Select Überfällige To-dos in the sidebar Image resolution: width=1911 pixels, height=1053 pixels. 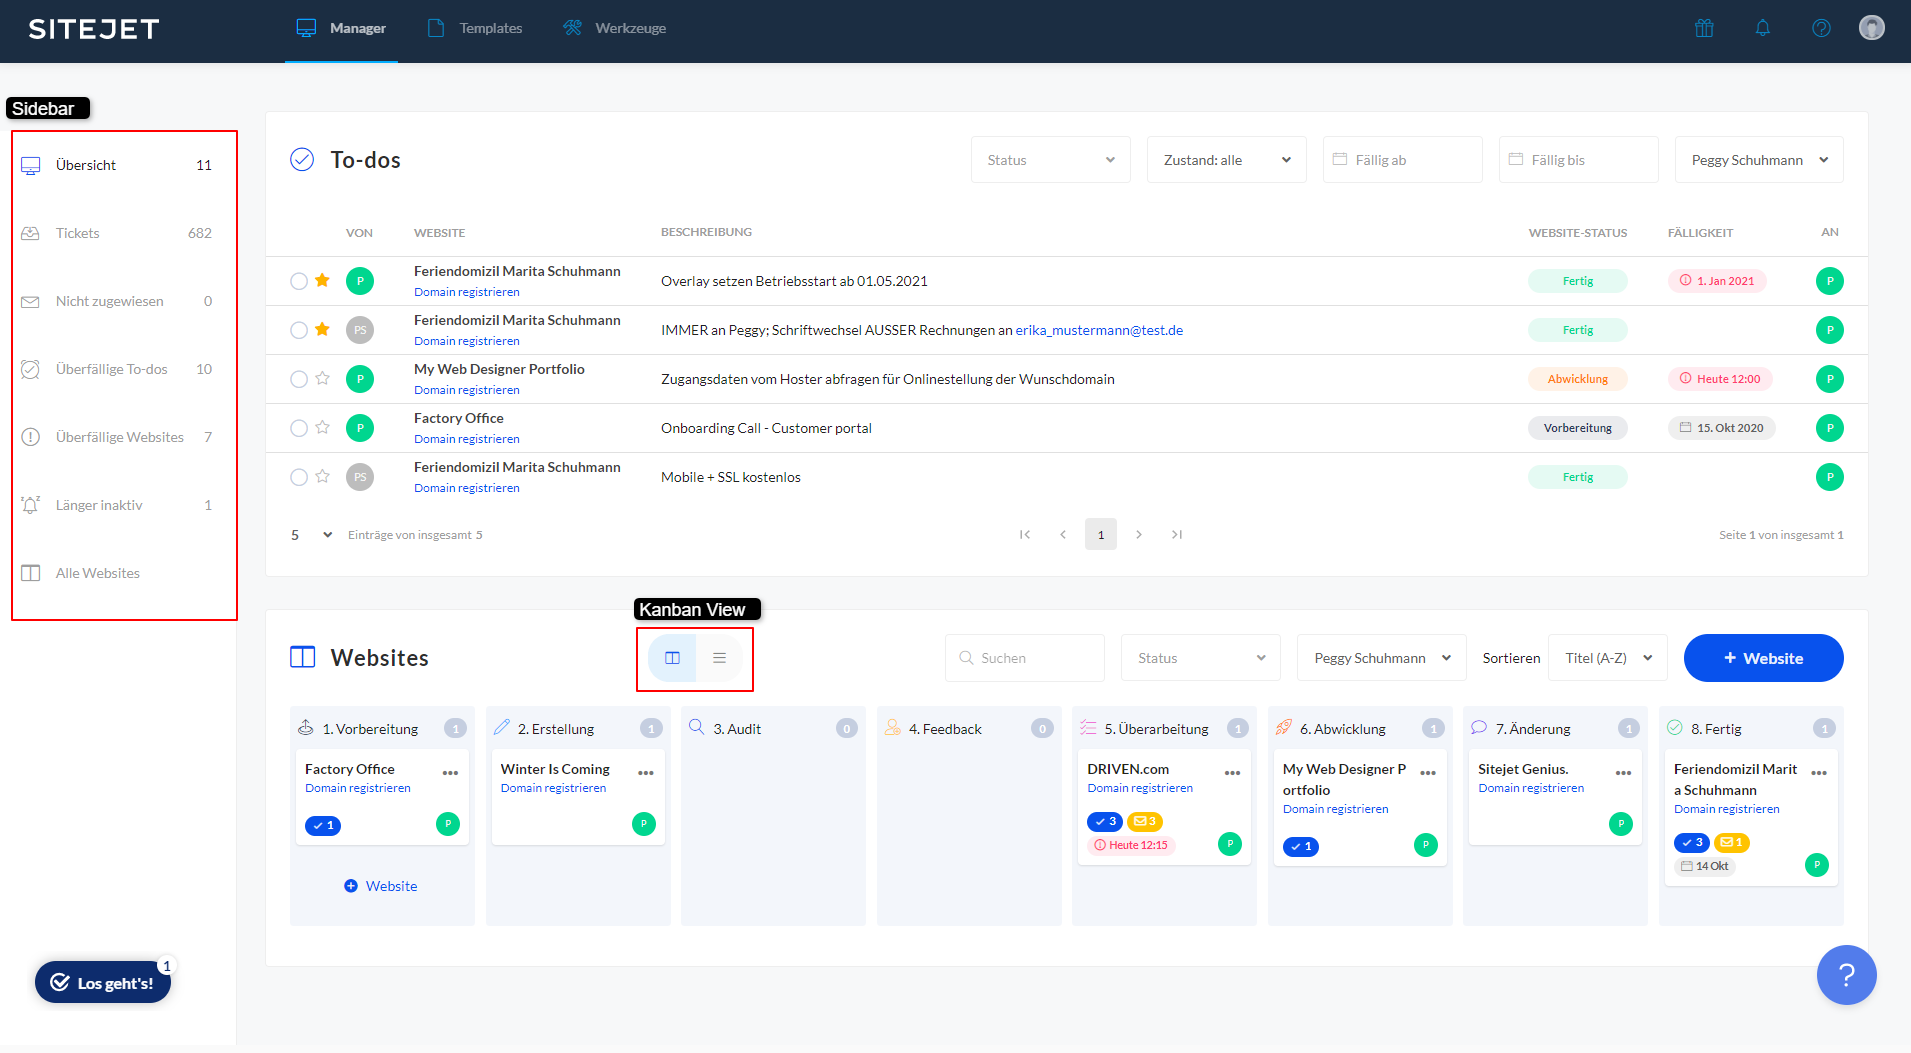(117, 369)
